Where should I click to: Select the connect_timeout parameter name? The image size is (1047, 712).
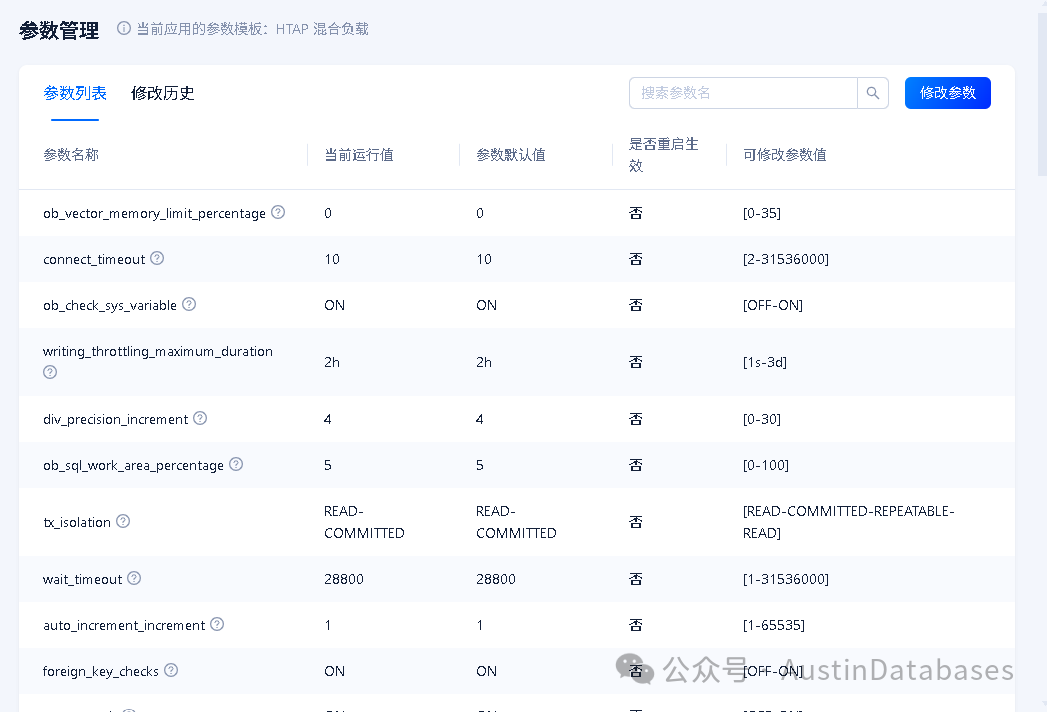[x=96, y=258]
